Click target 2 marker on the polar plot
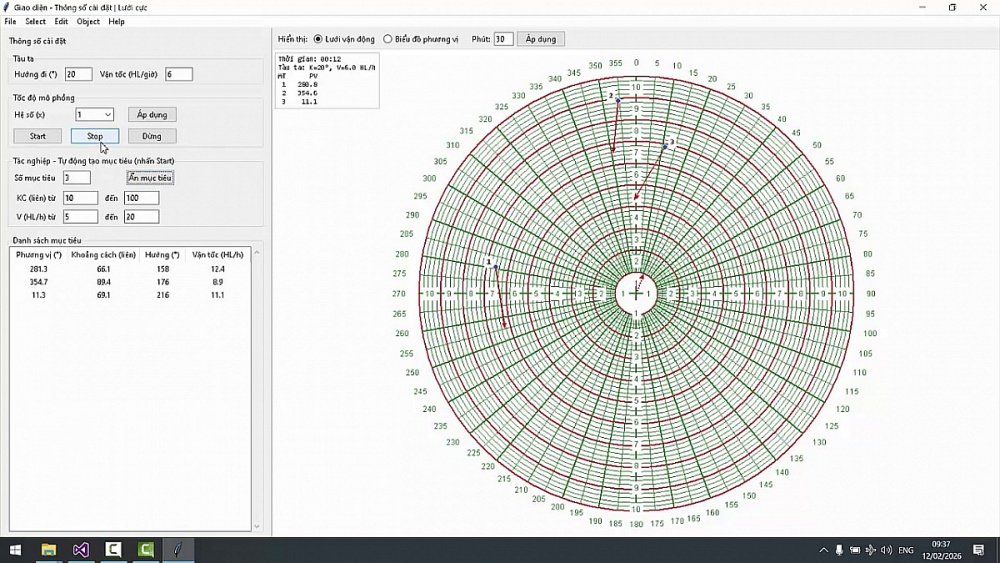1000x563 pixels. [618, 100]
